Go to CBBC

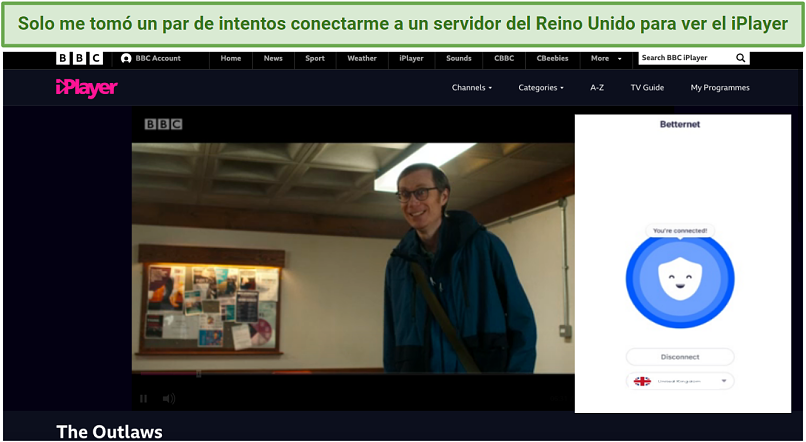(504, 59)
